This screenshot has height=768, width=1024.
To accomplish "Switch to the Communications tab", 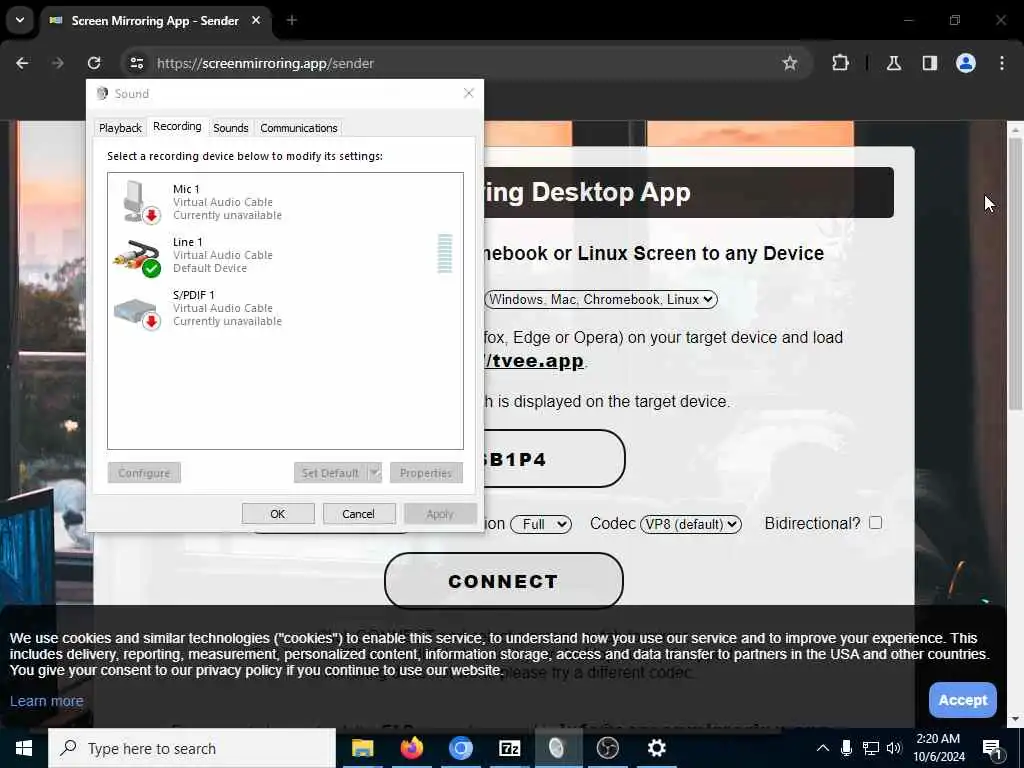I will tap(298, 128).
